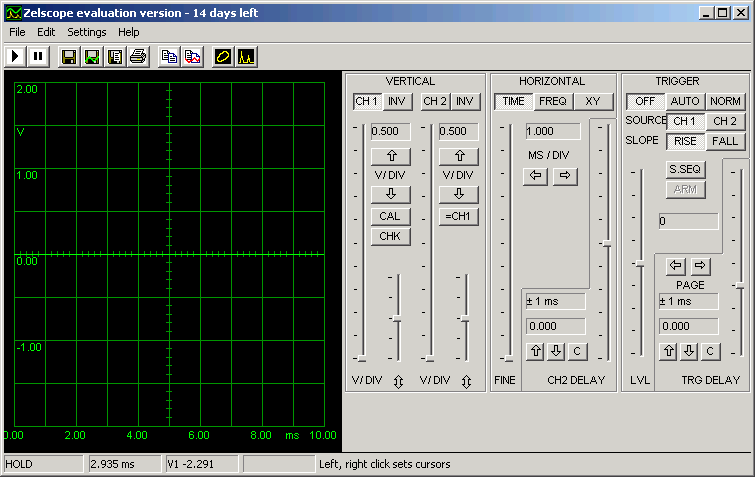Click the CH 2 vertical position slider handle
The width and height of the screenshot is (755, 477).
(x=466, y=319)
